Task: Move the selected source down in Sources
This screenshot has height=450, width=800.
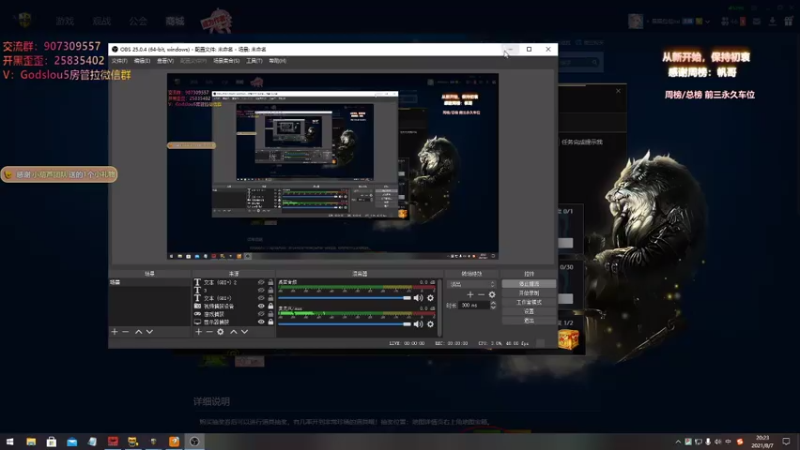Action: [x=245, y=332]
